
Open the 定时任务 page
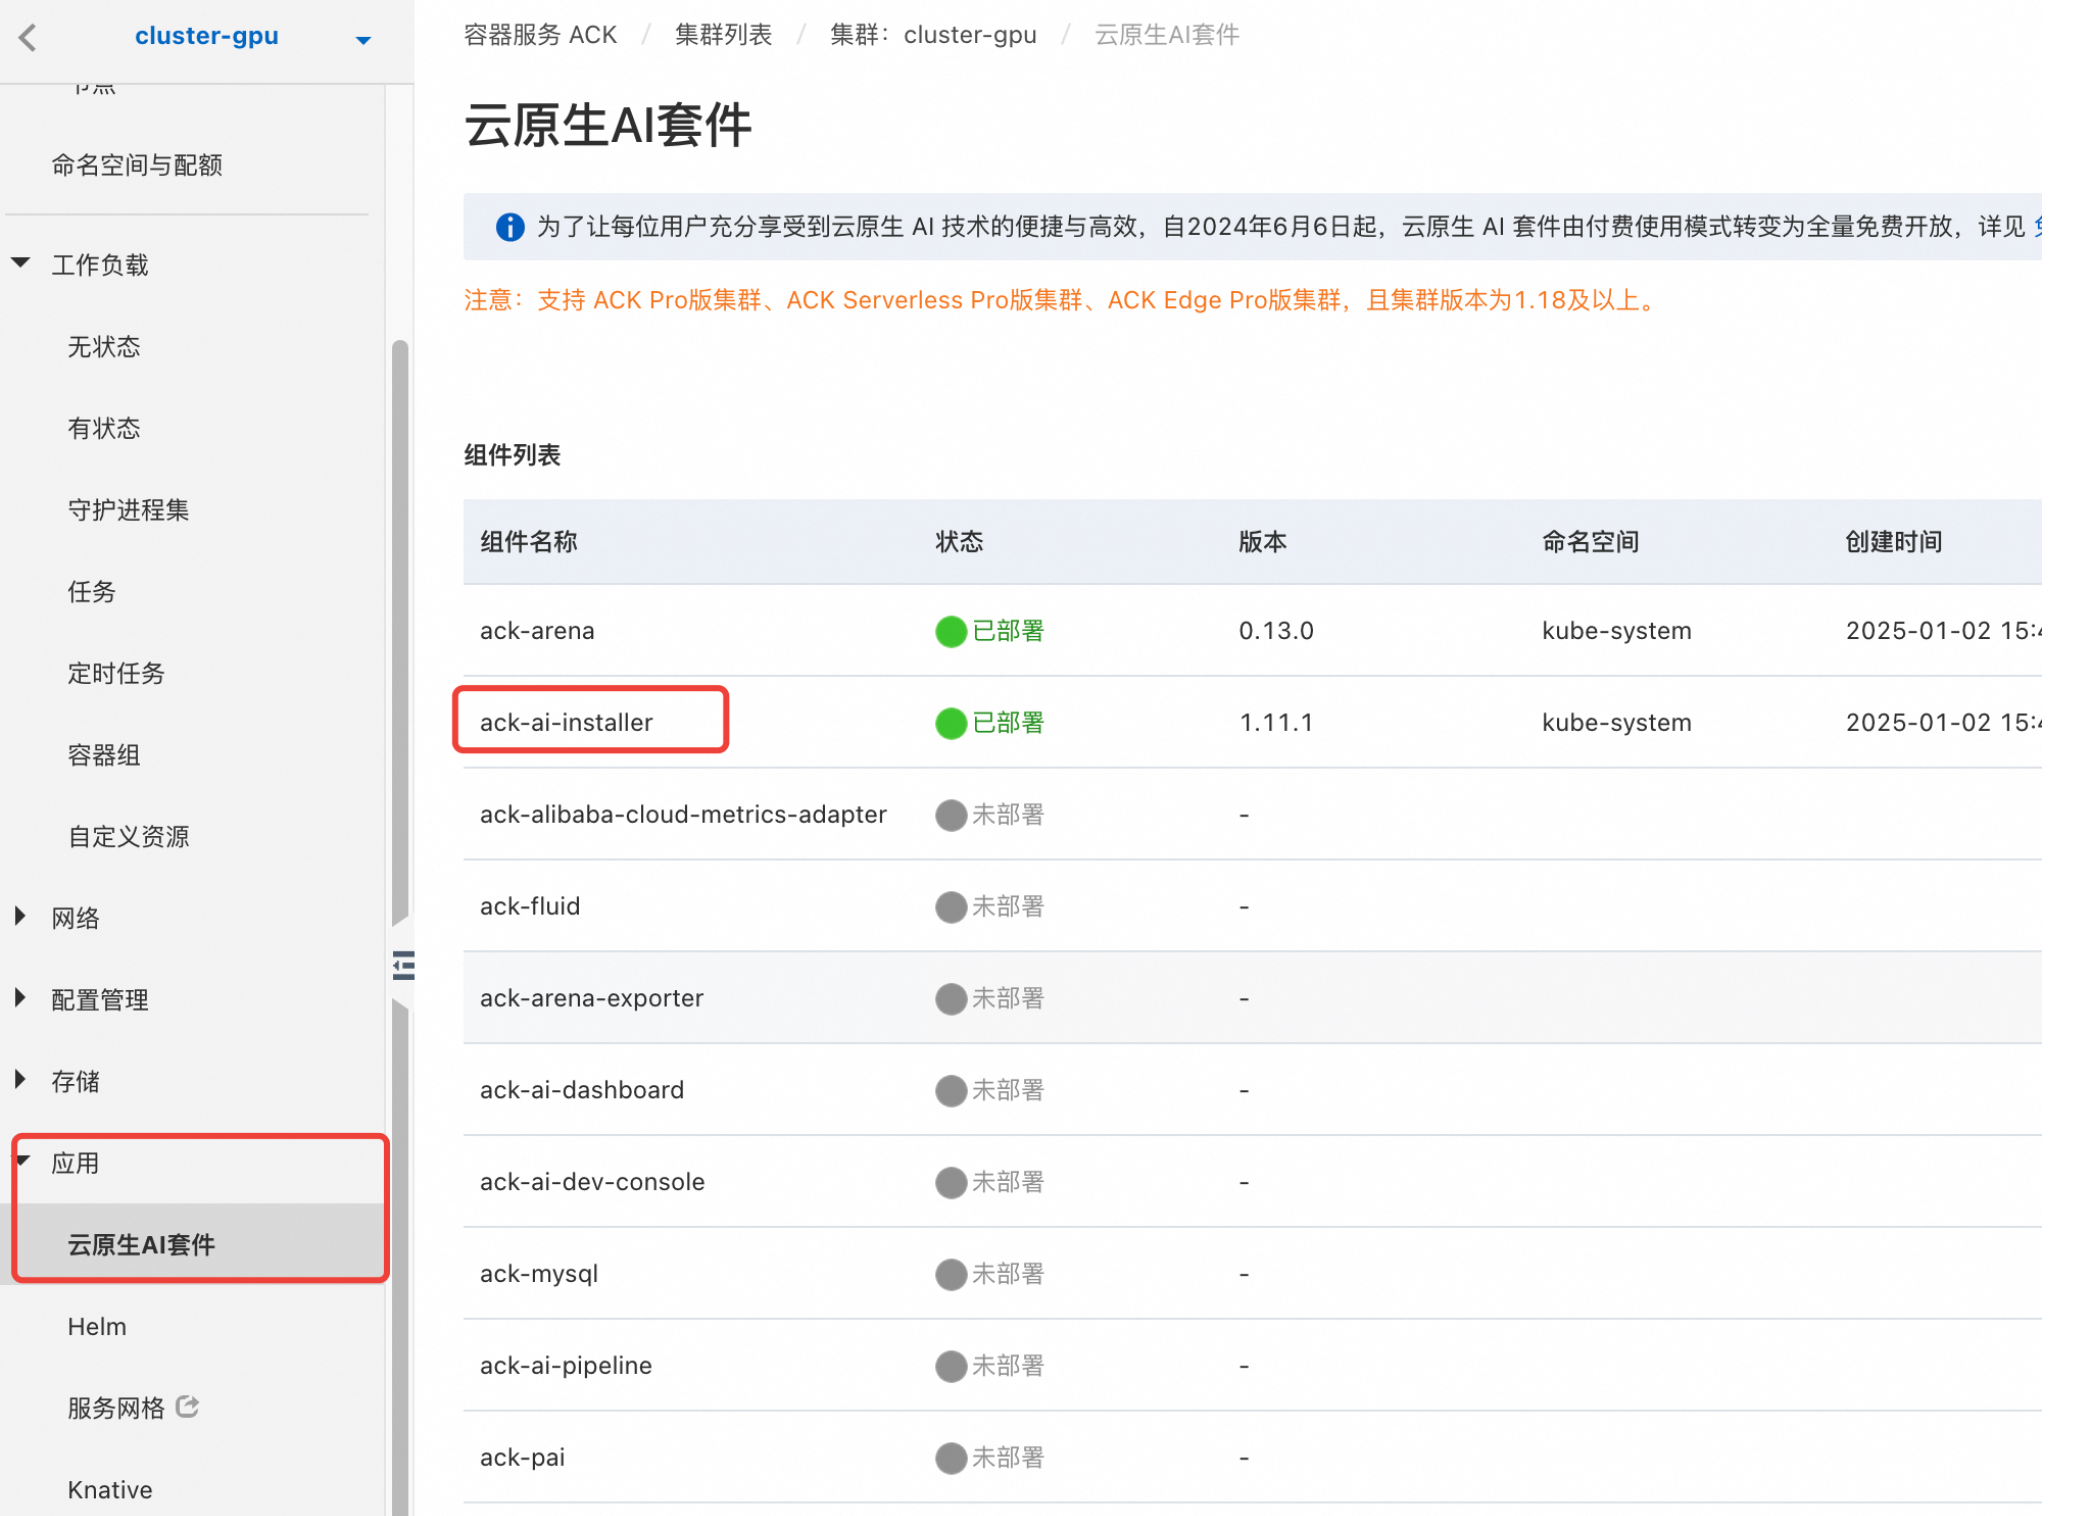tap(116, 674)
